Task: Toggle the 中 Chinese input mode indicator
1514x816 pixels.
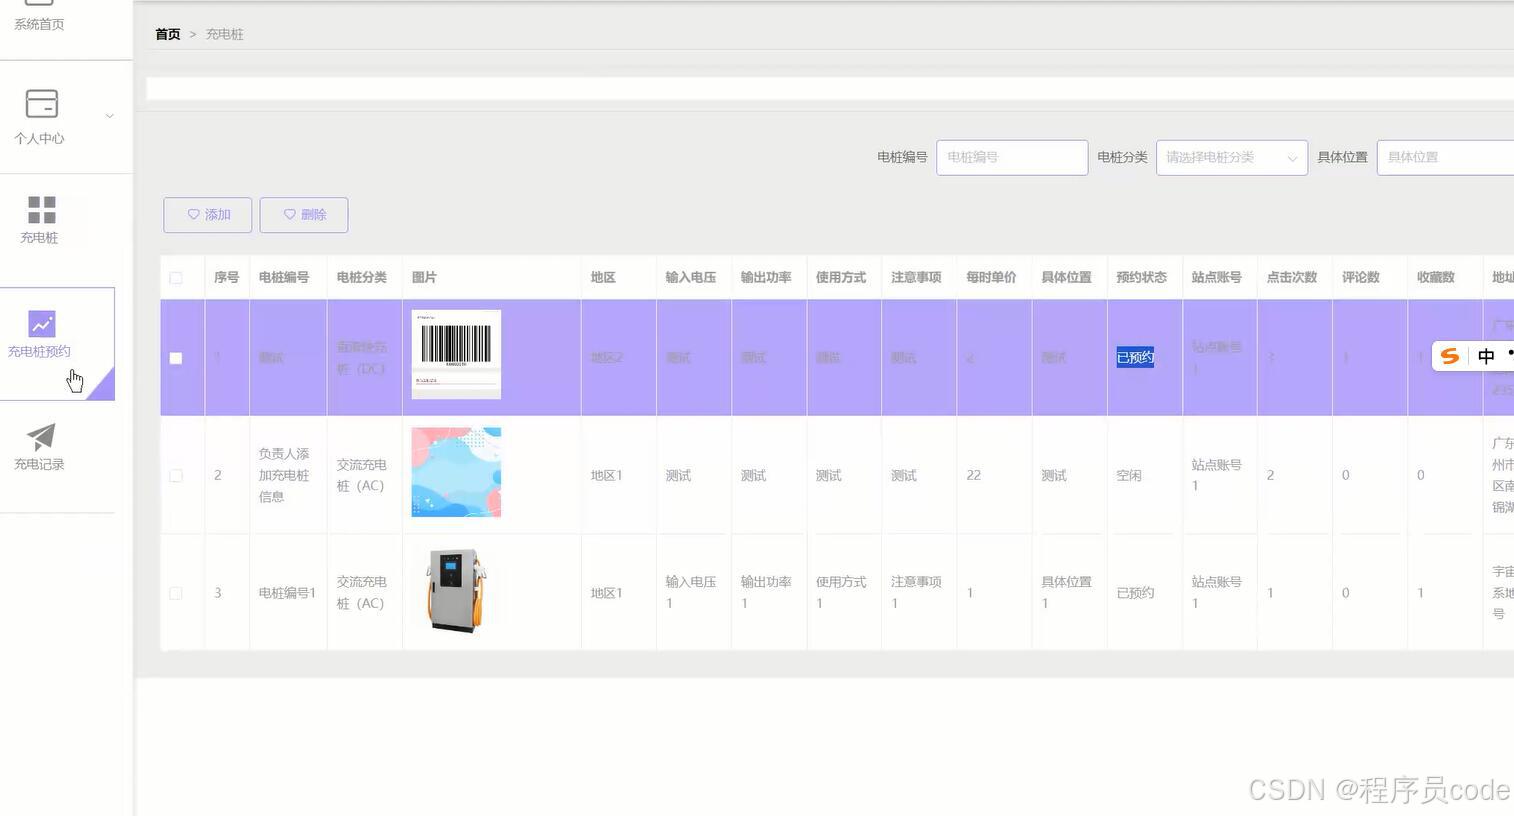Action: click(1486, 356)
